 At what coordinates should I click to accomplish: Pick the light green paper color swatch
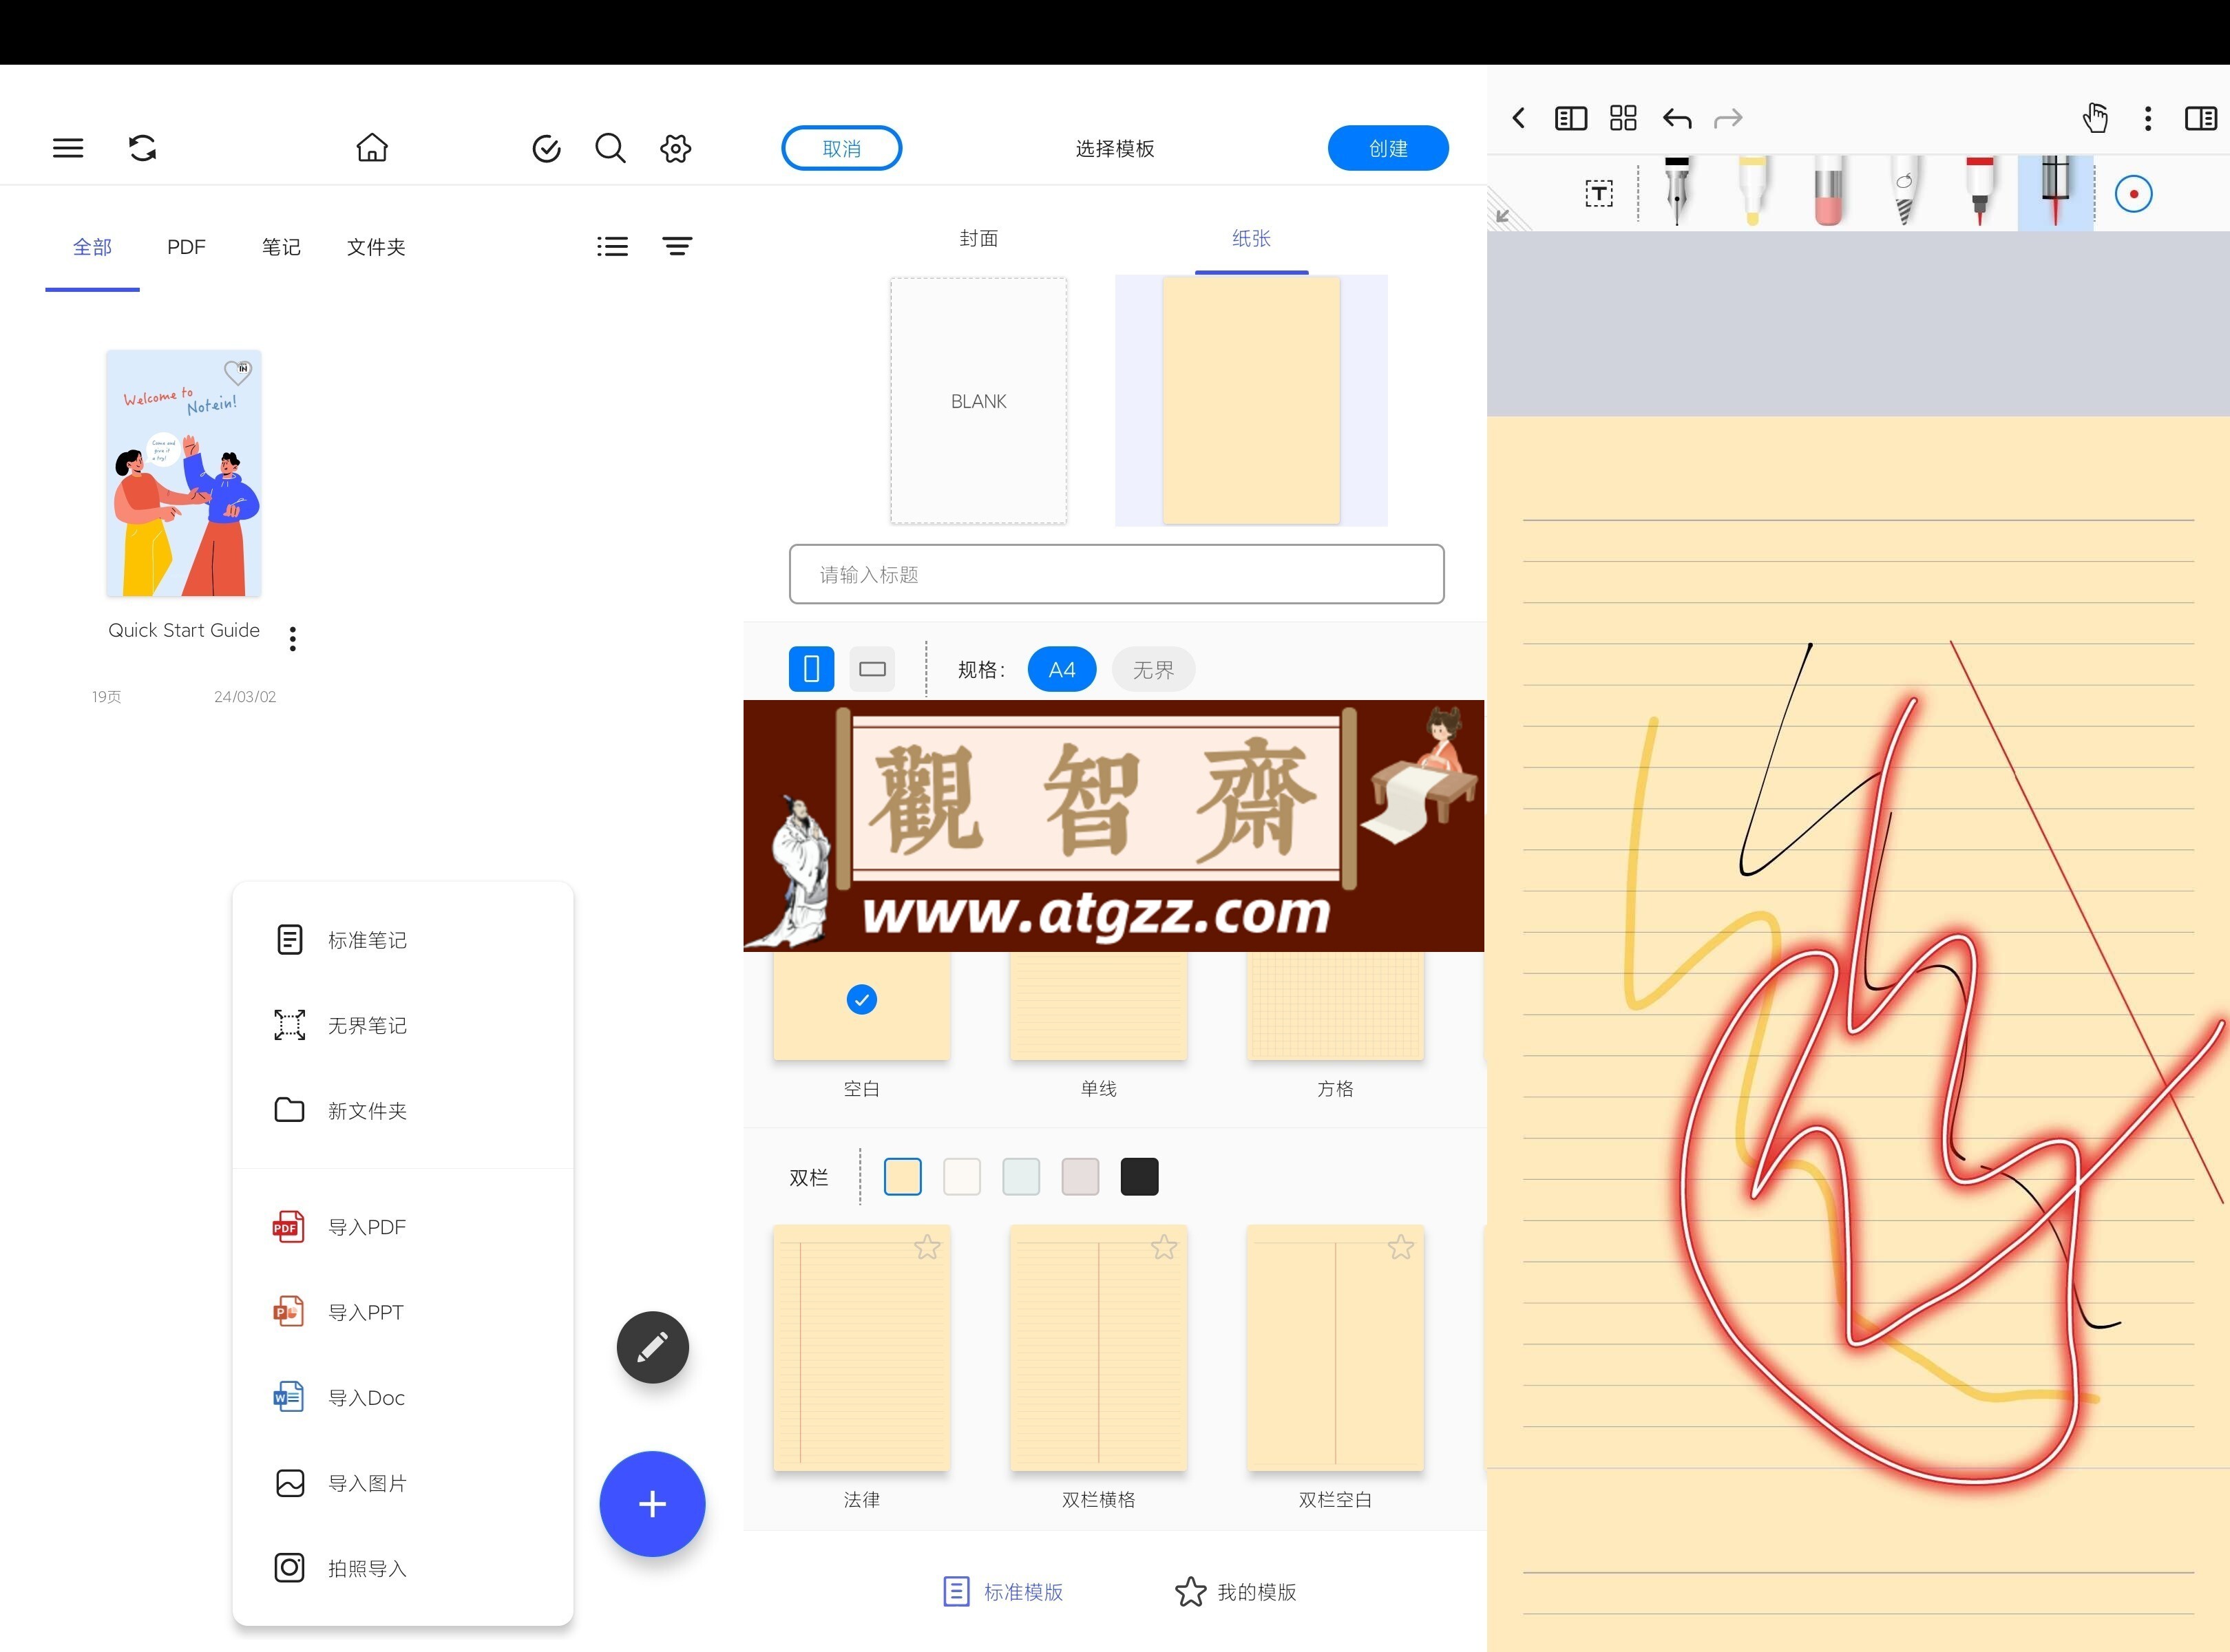(x=1021, y=1177)
